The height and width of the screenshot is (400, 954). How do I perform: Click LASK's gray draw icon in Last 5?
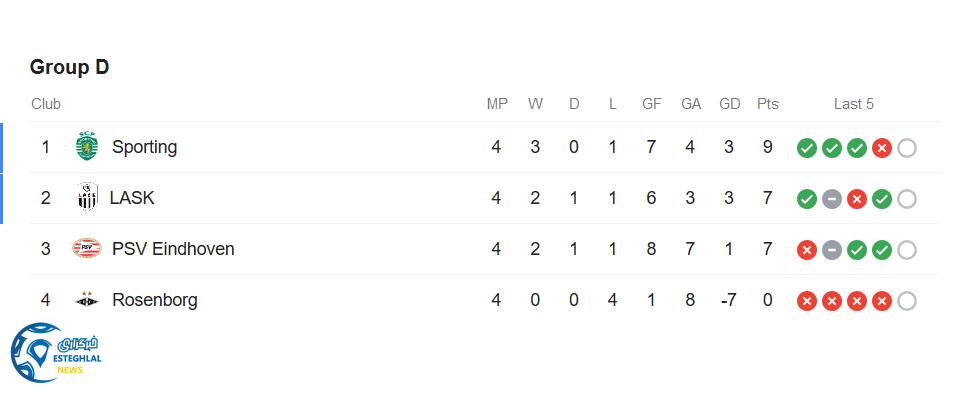831,199
